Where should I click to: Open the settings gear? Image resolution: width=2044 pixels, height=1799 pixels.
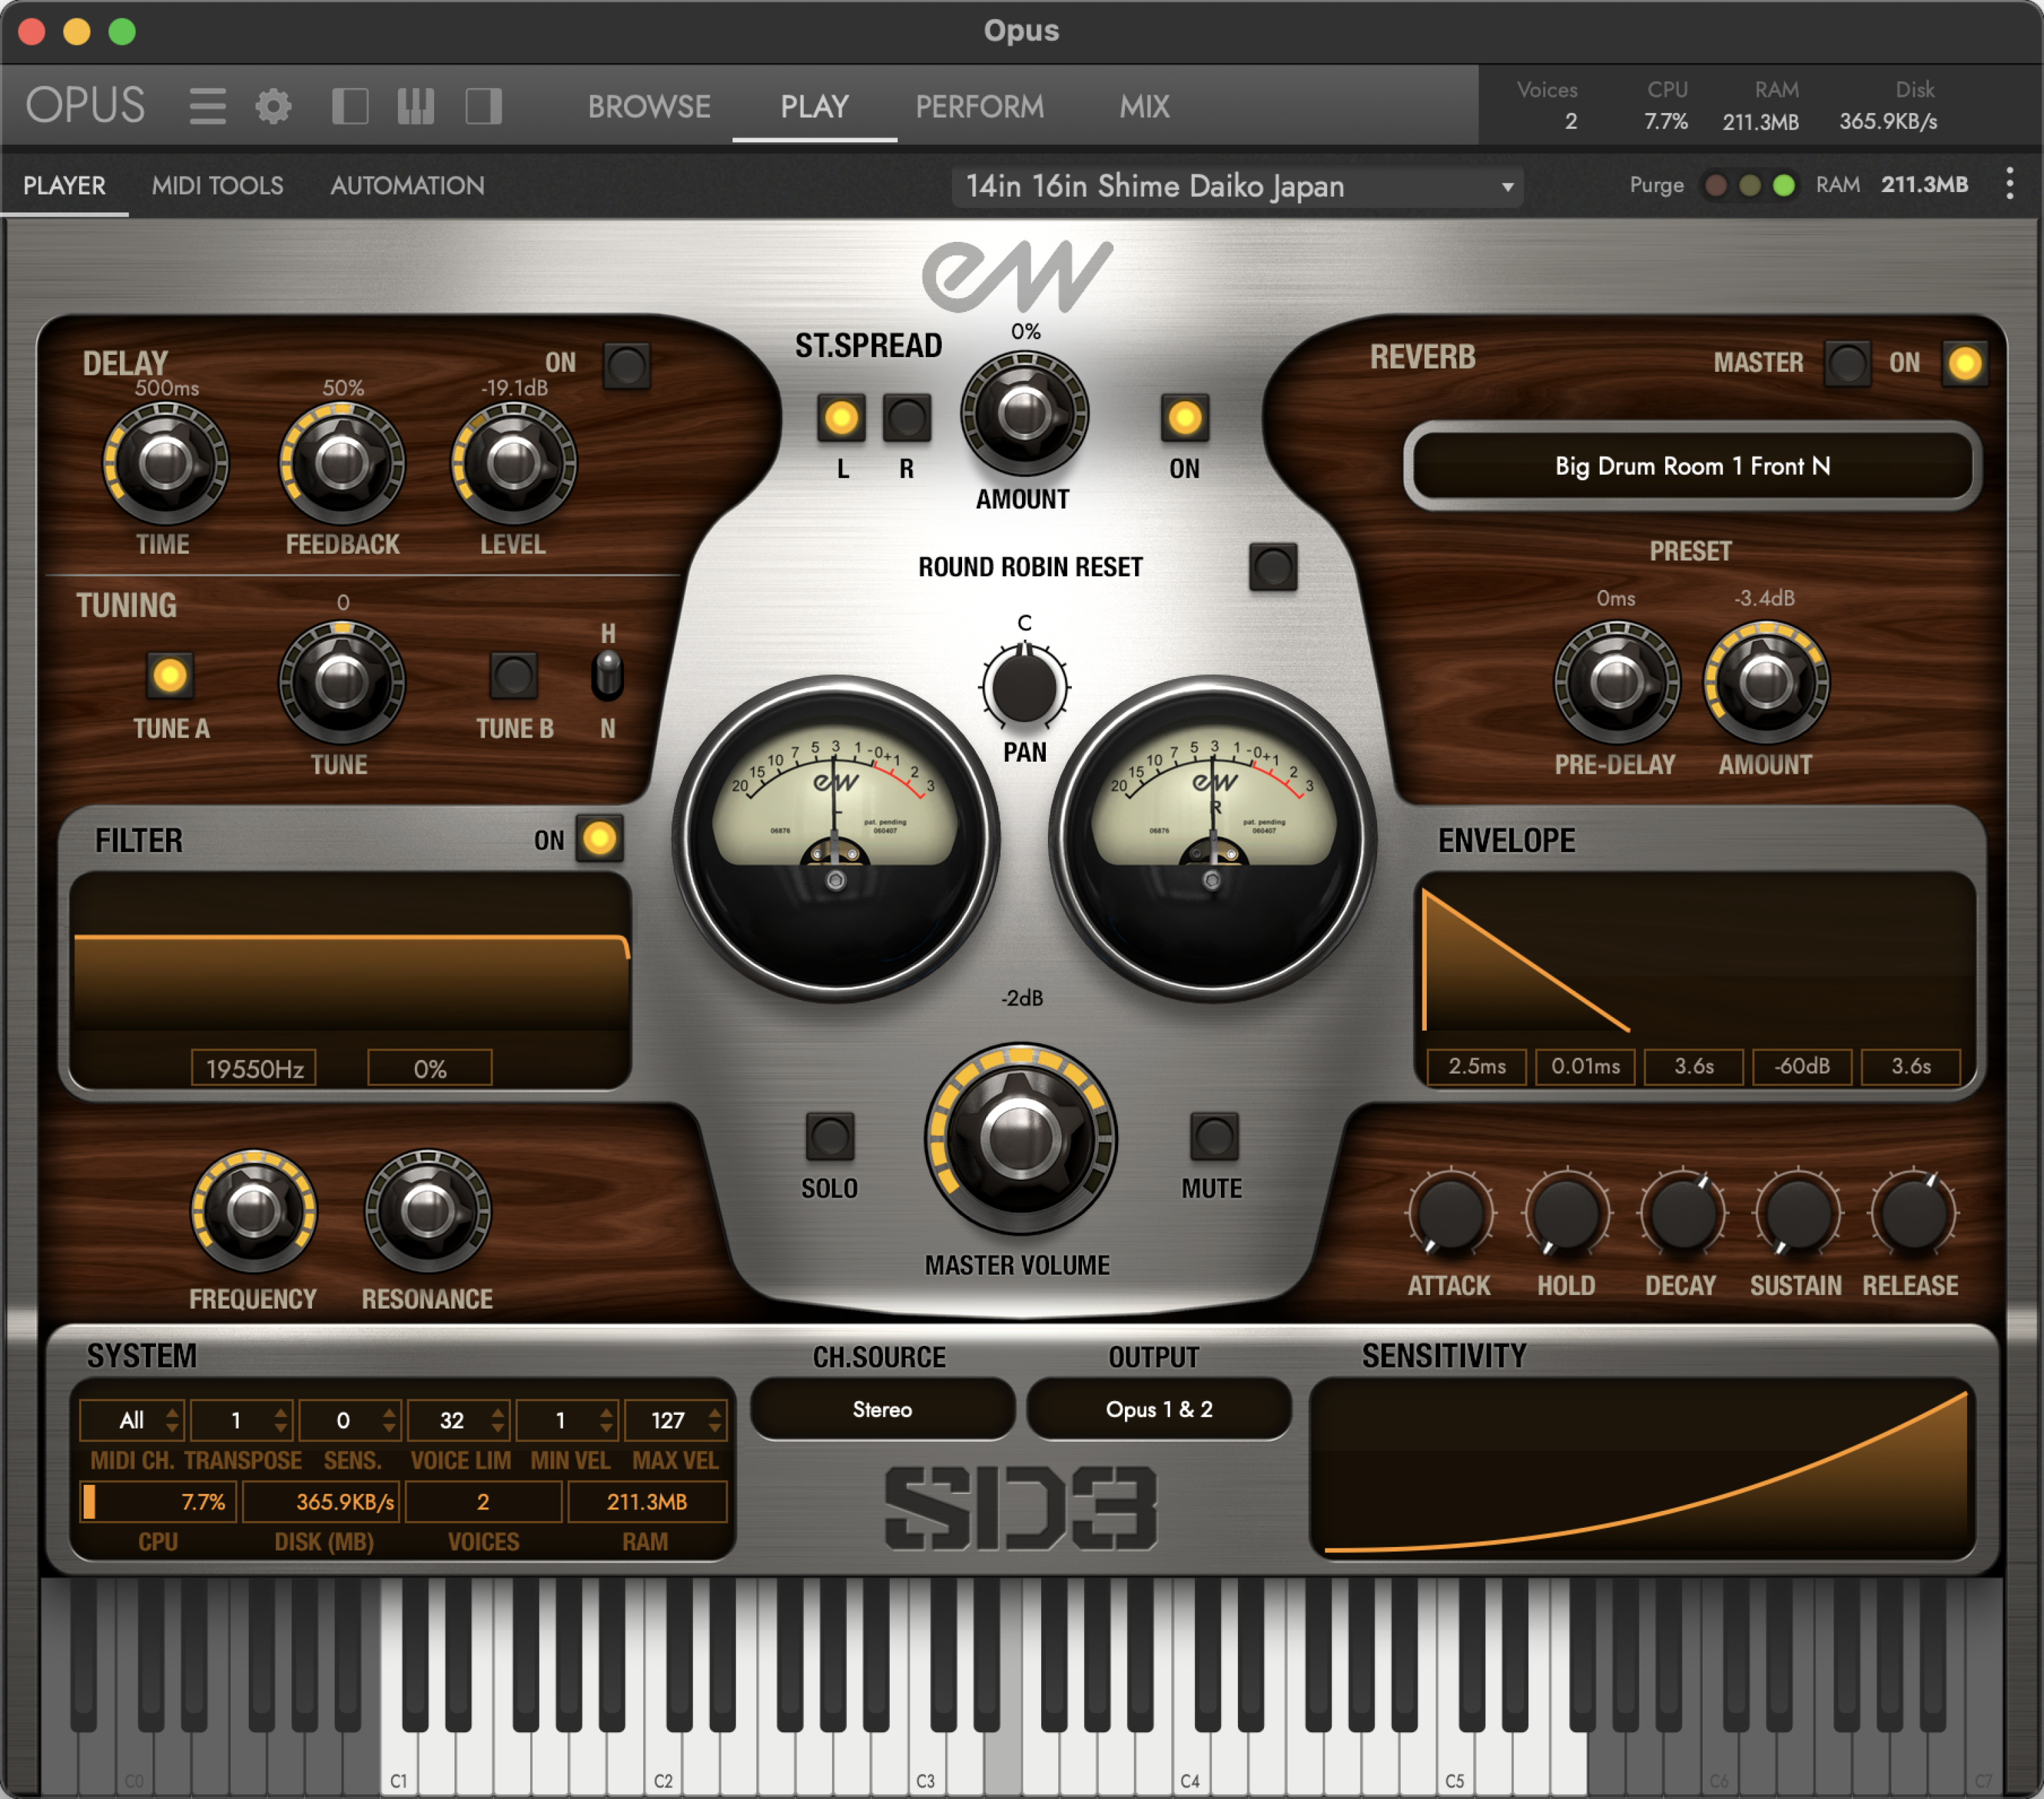[273, 106]
